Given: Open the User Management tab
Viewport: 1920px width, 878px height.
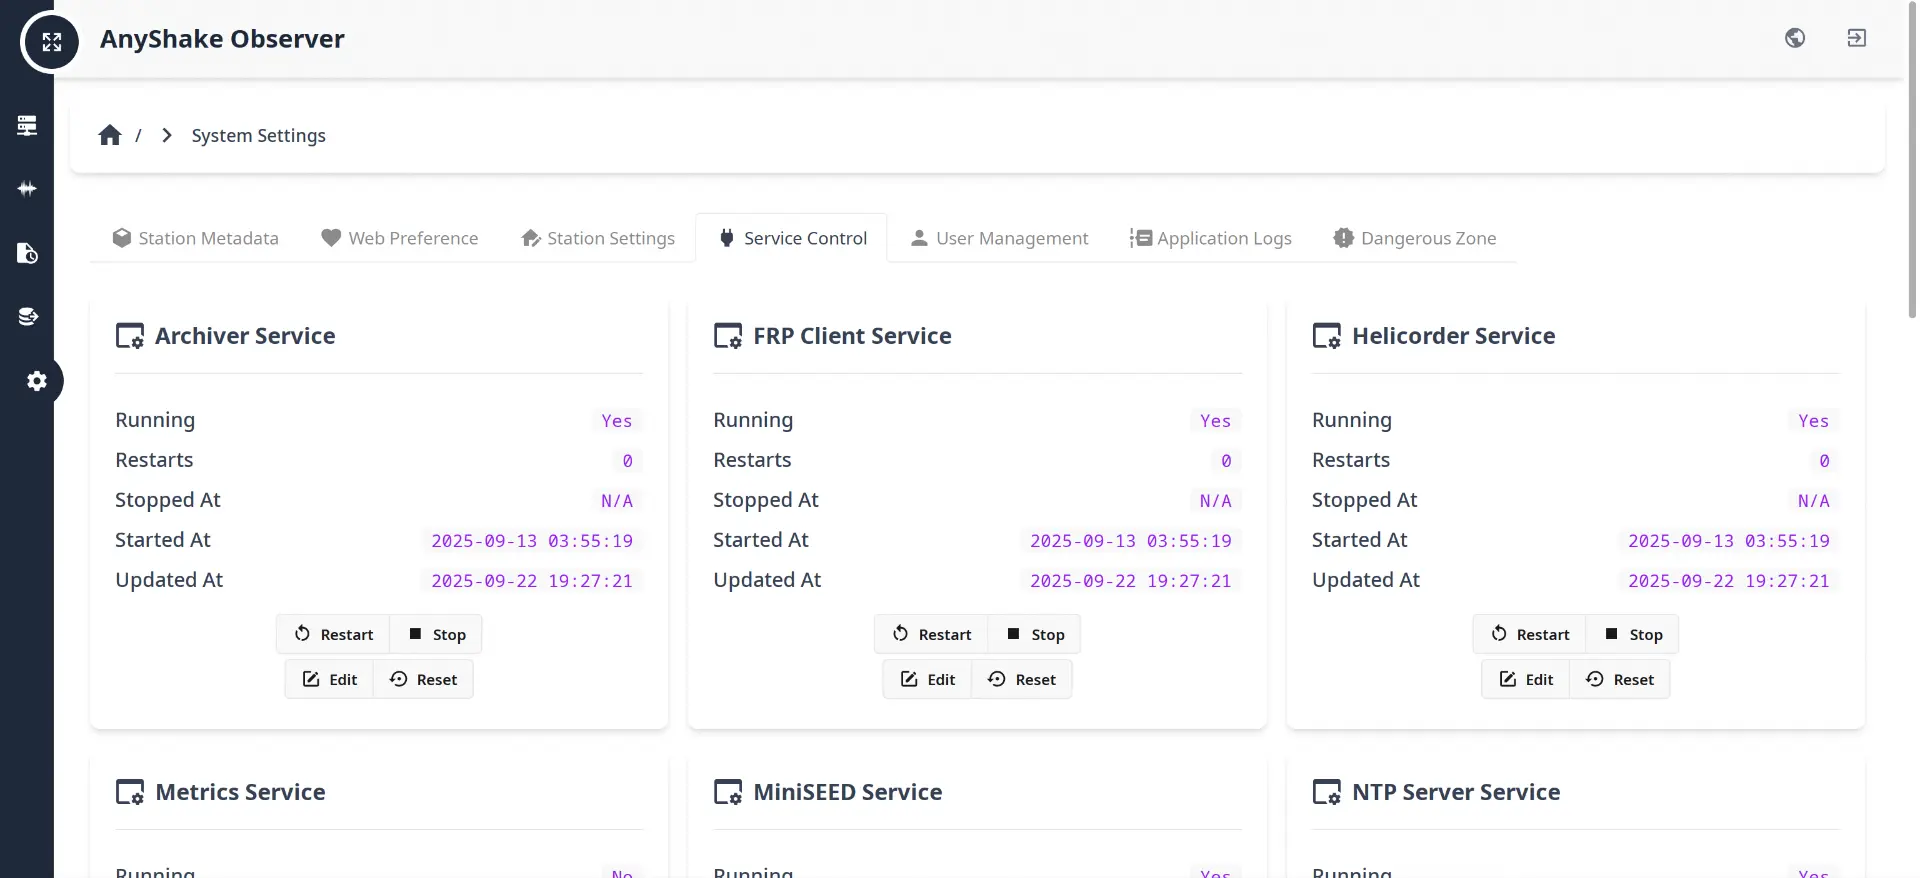Looking at the screenshot, I should pos(999,238).
